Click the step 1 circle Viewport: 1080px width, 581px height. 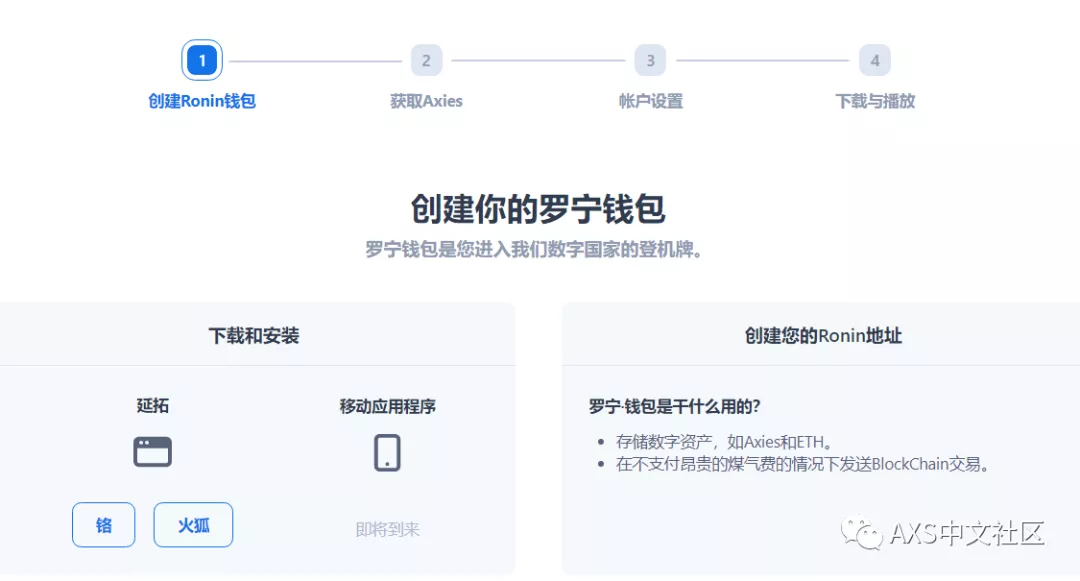pos(202,61)
